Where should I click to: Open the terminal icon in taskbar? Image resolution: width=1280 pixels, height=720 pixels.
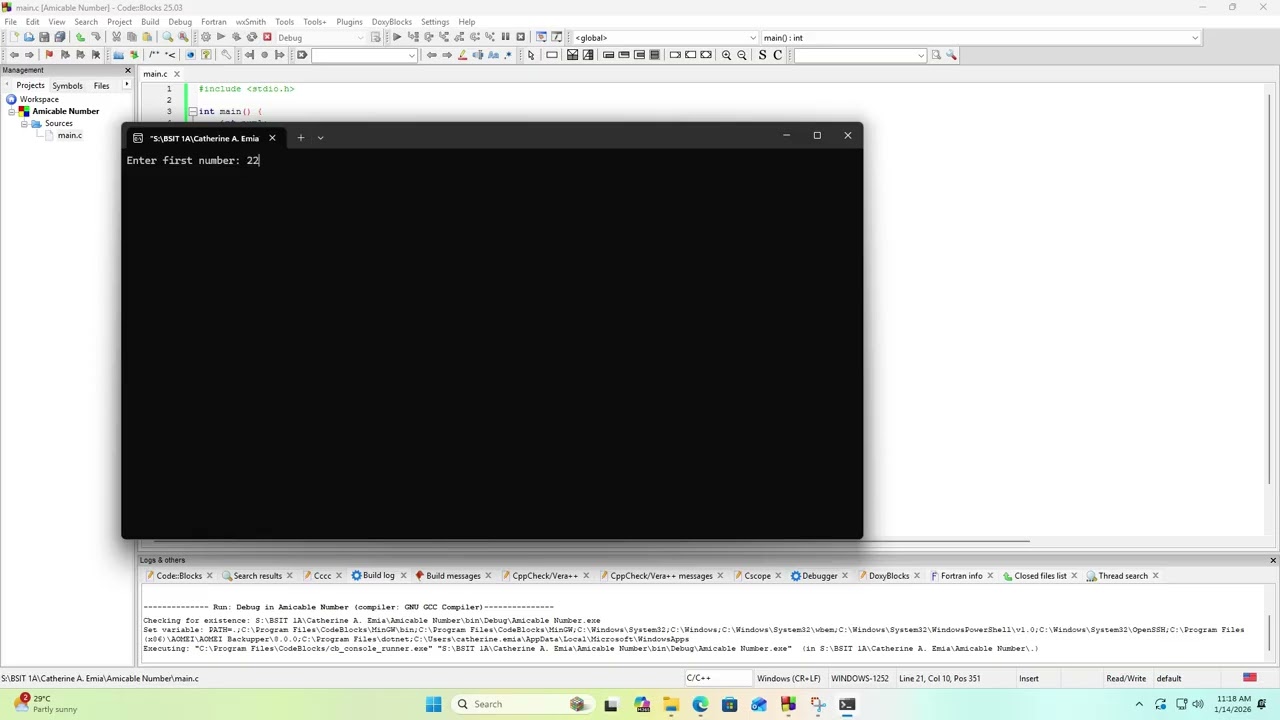(847, 704)
